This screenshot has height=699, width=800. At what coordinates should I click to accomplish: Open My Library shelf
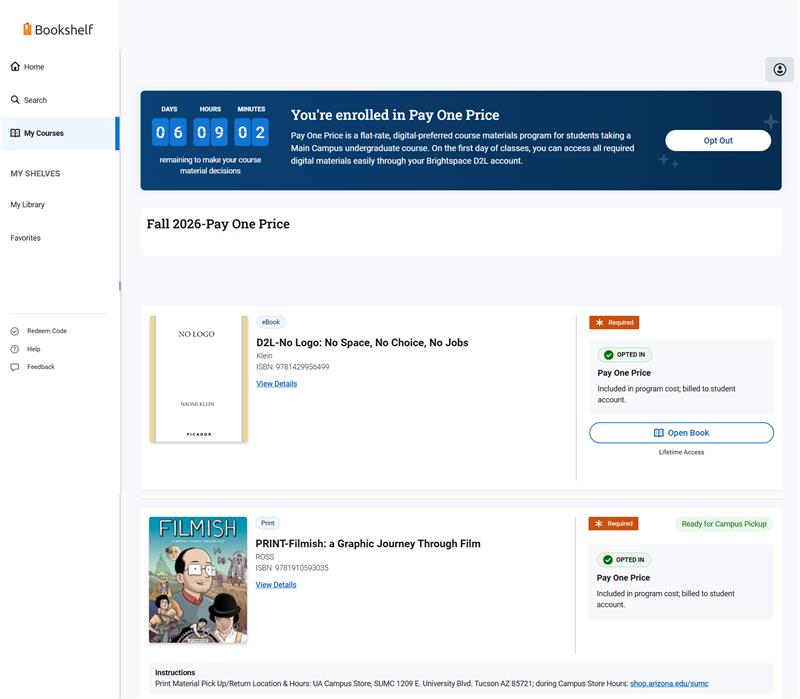click(28, 205)
